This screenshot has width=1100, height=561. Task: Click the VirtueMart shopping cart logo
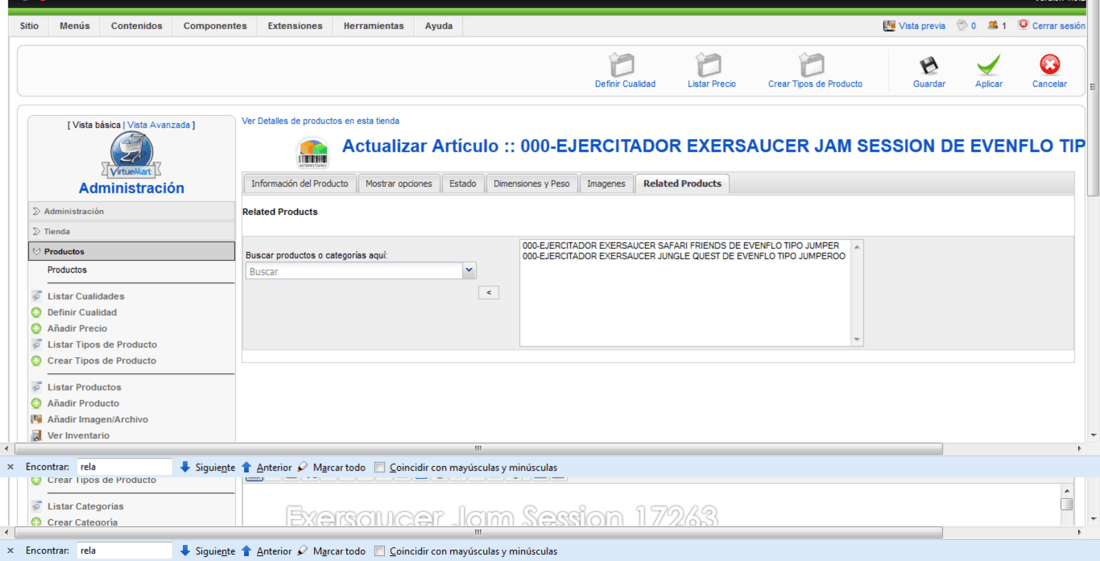(x=131, y=154)
